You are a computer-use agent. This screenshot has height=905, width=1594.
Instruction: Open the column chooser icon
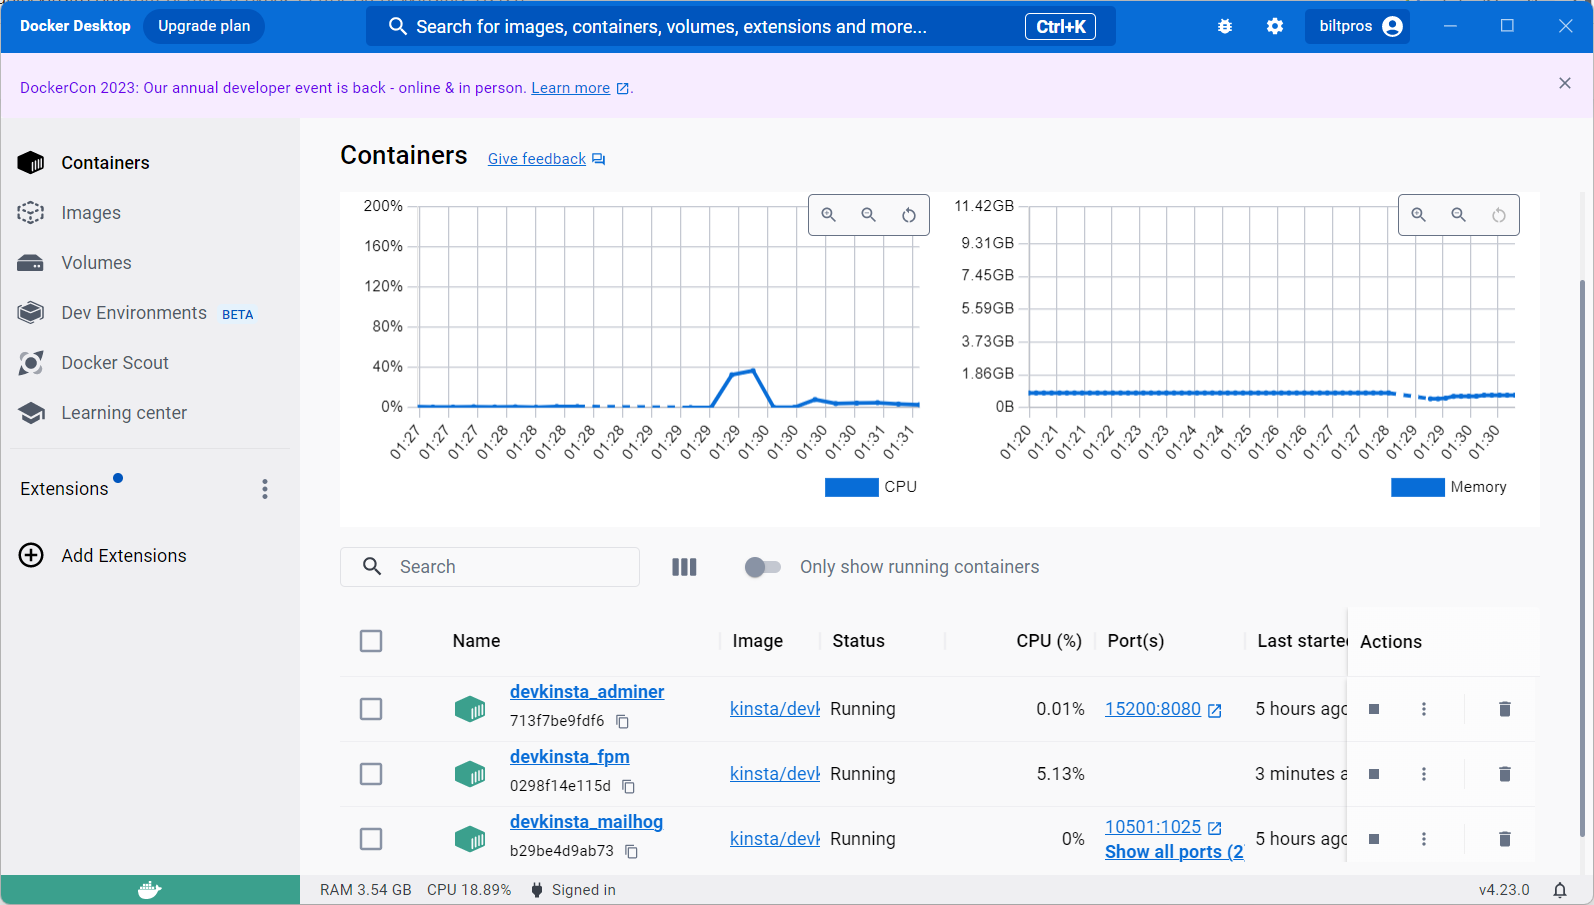pyautogui.click(x=684, y=567)
